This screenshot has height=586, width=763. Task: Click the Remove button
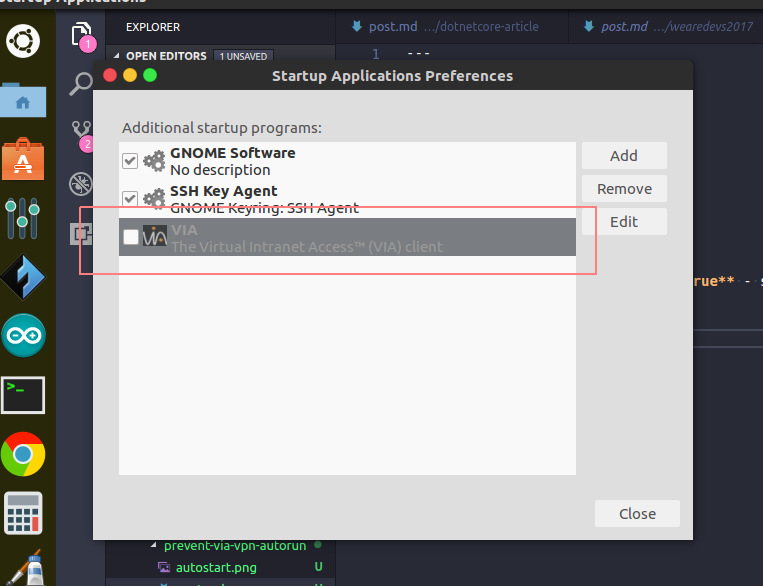coord(624,189)
